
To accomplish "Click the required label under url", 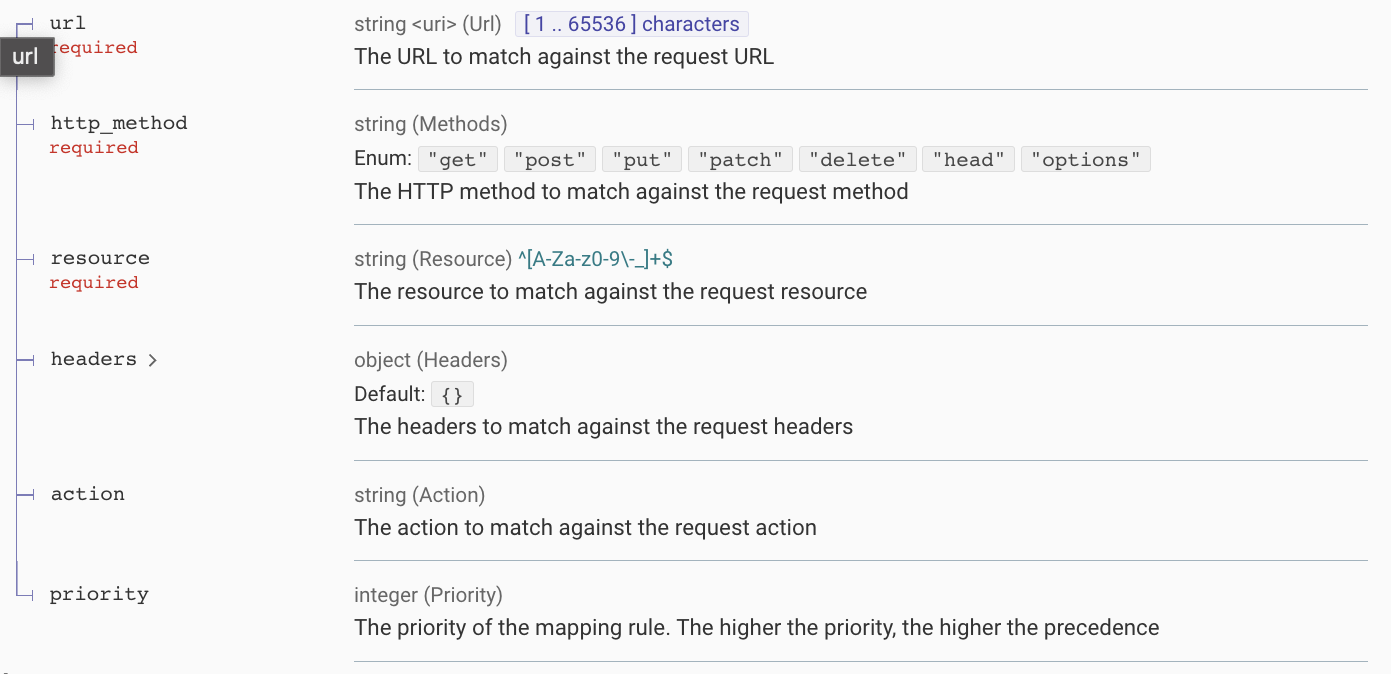I will click(x=93, y=47).
